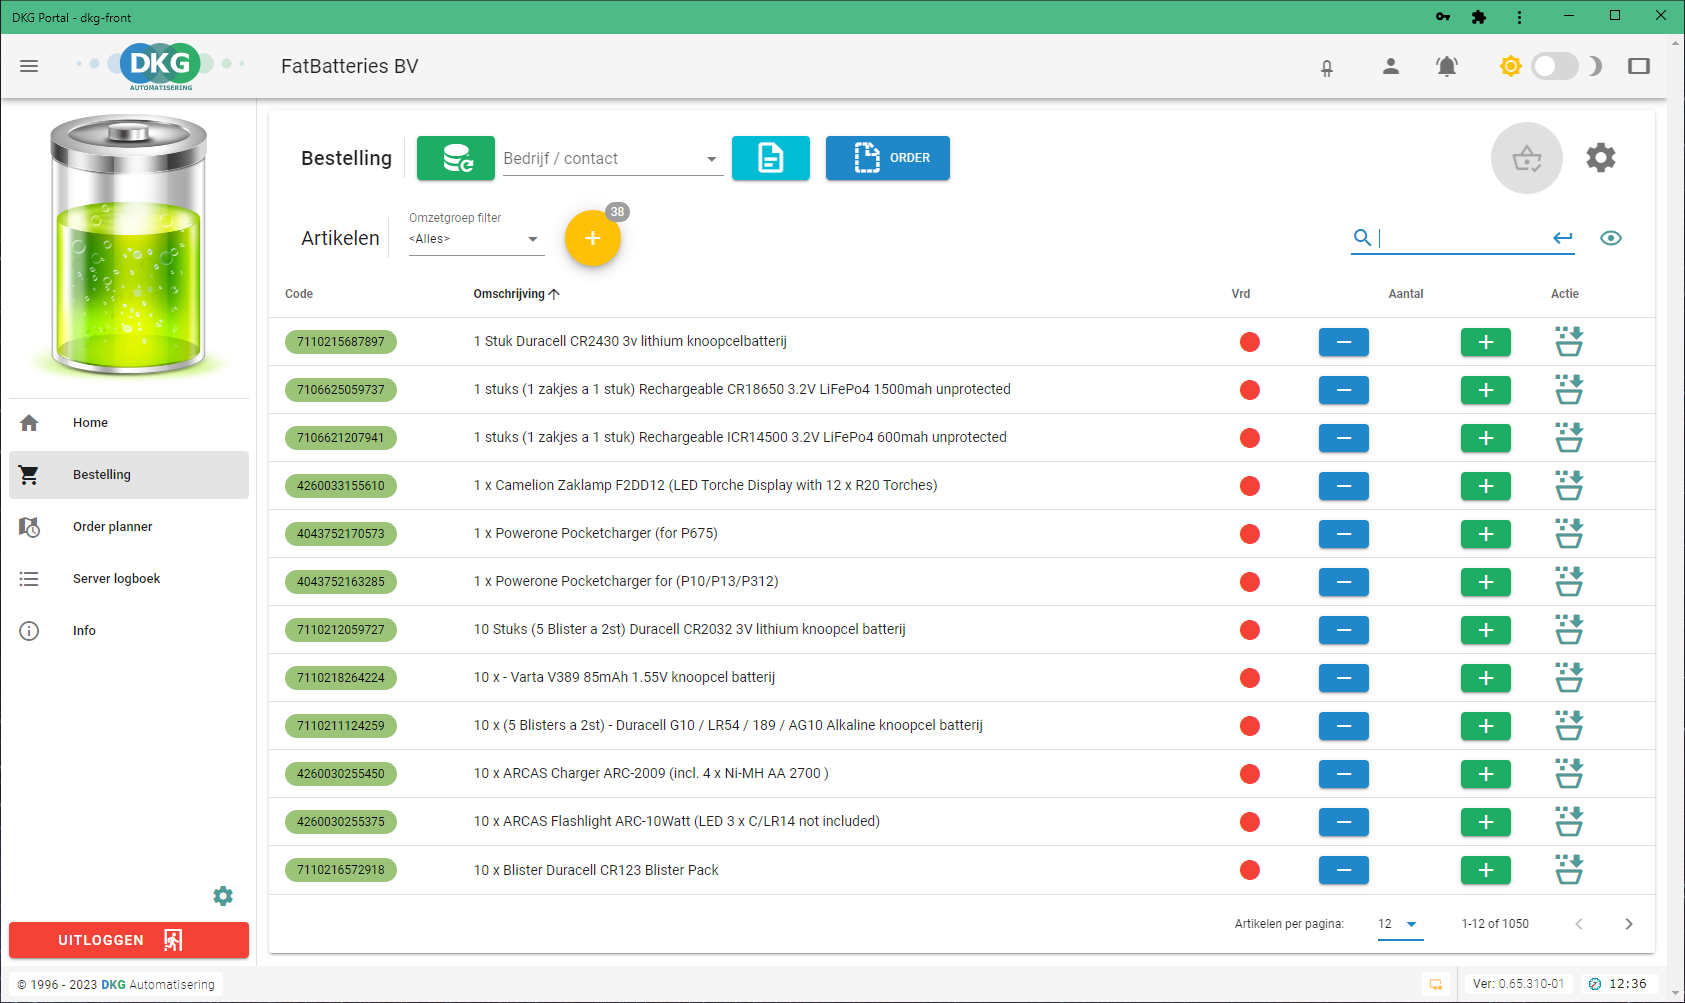The width and height of the screenshot is (1685, 1003).
Task: Open Order planner in the sidebar
Action: [x=129, y=527]
